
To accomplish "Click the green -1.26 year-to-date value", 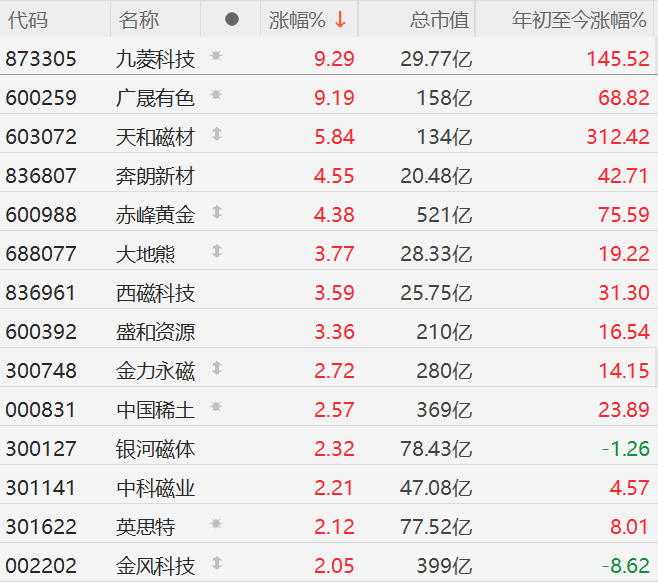I will 626,449.
